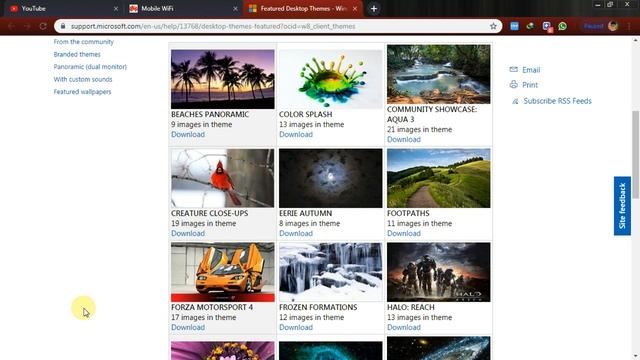Select the Featured Desktop Themes tab
The height and width of the screenshot is (360, 640).
point(303,9)
